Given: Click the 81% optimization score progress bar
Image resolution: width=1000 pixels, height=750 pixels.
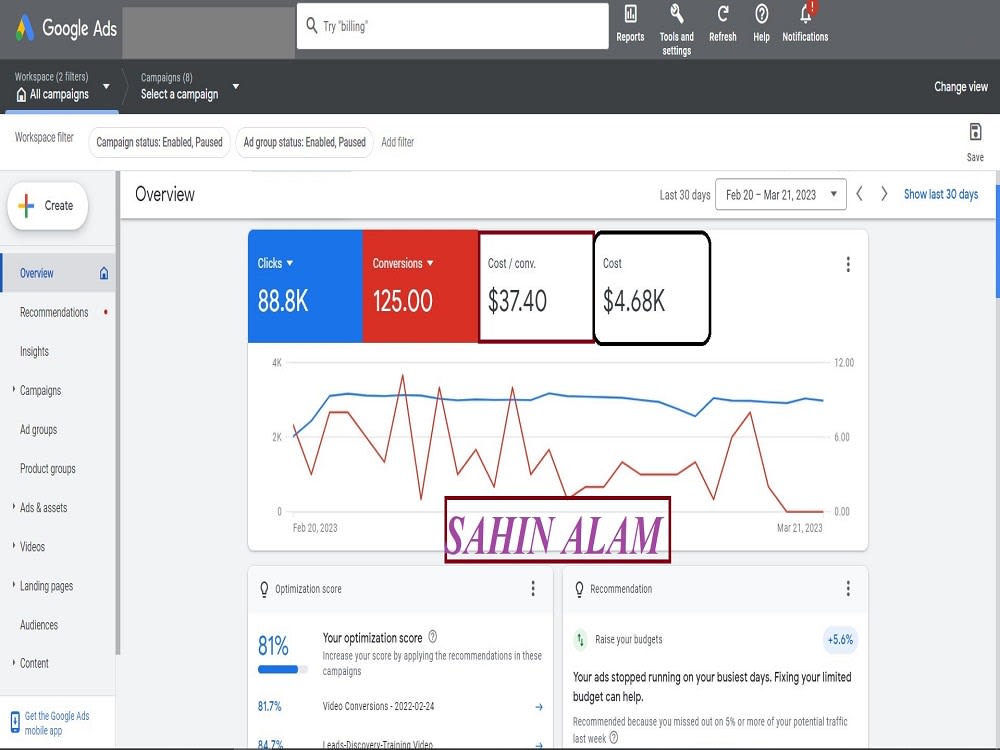Looking at the screenshot, I should click(x=283, y=670).
